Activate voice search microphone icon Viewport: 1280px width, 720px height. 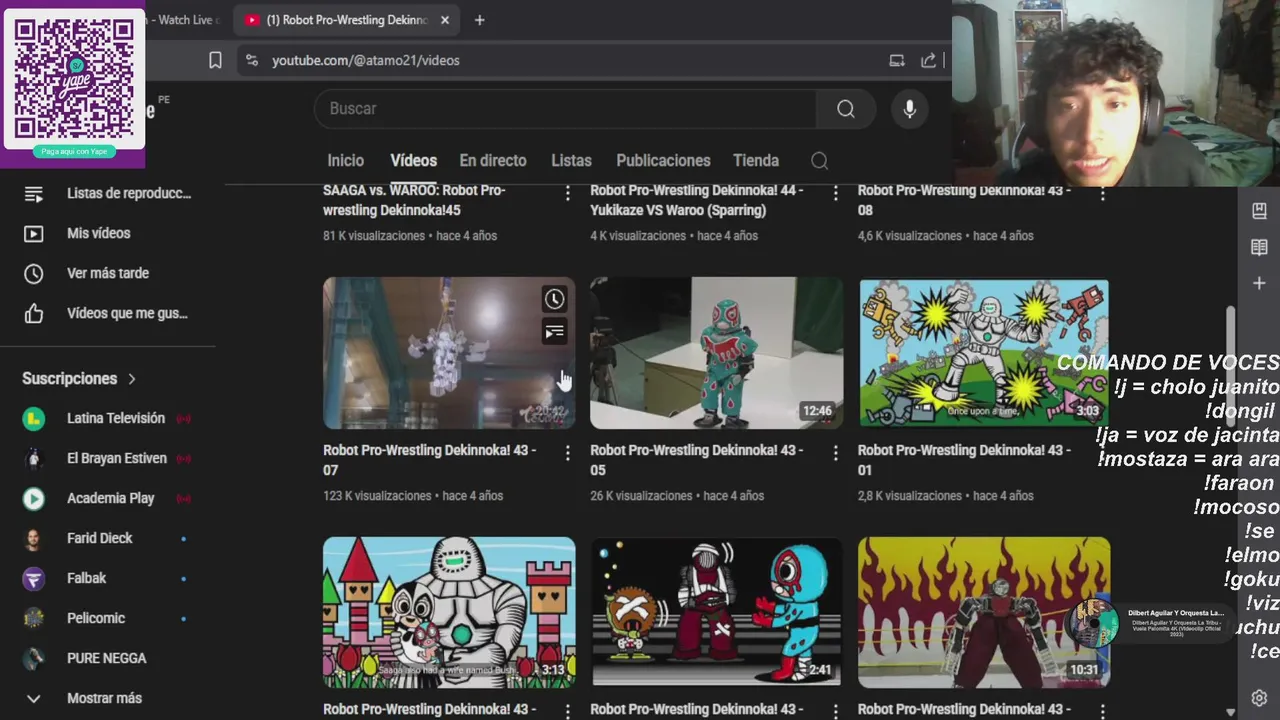pos(909,109)
